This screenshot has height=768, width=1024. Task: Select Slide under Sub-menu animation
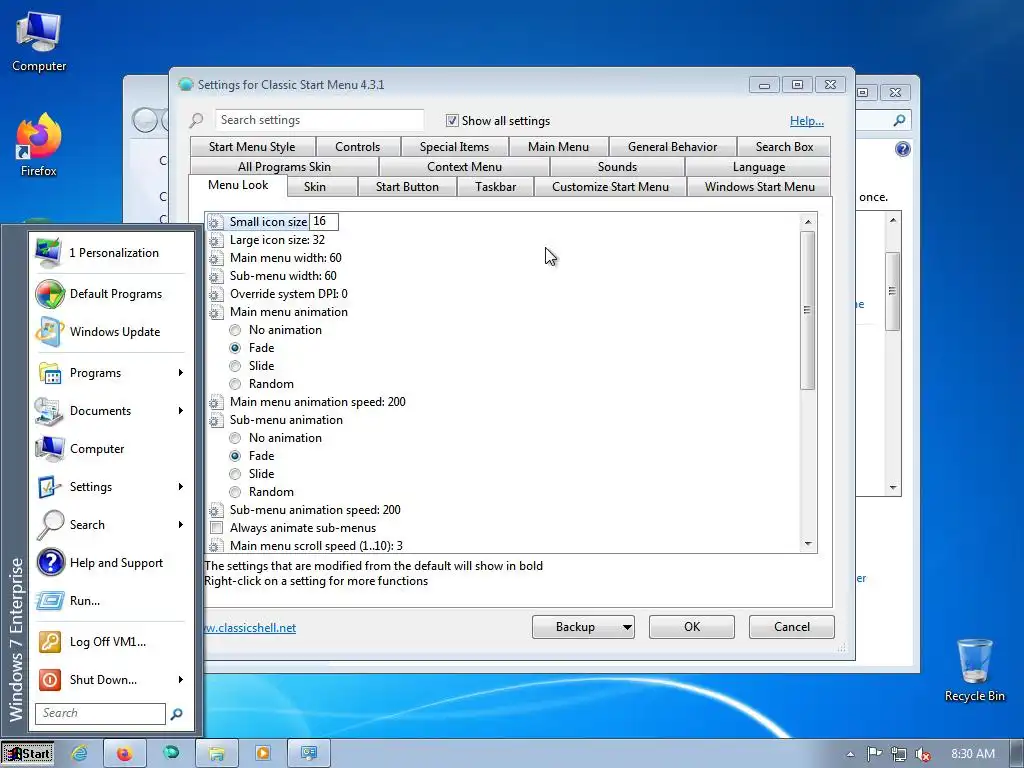[235, 474]
